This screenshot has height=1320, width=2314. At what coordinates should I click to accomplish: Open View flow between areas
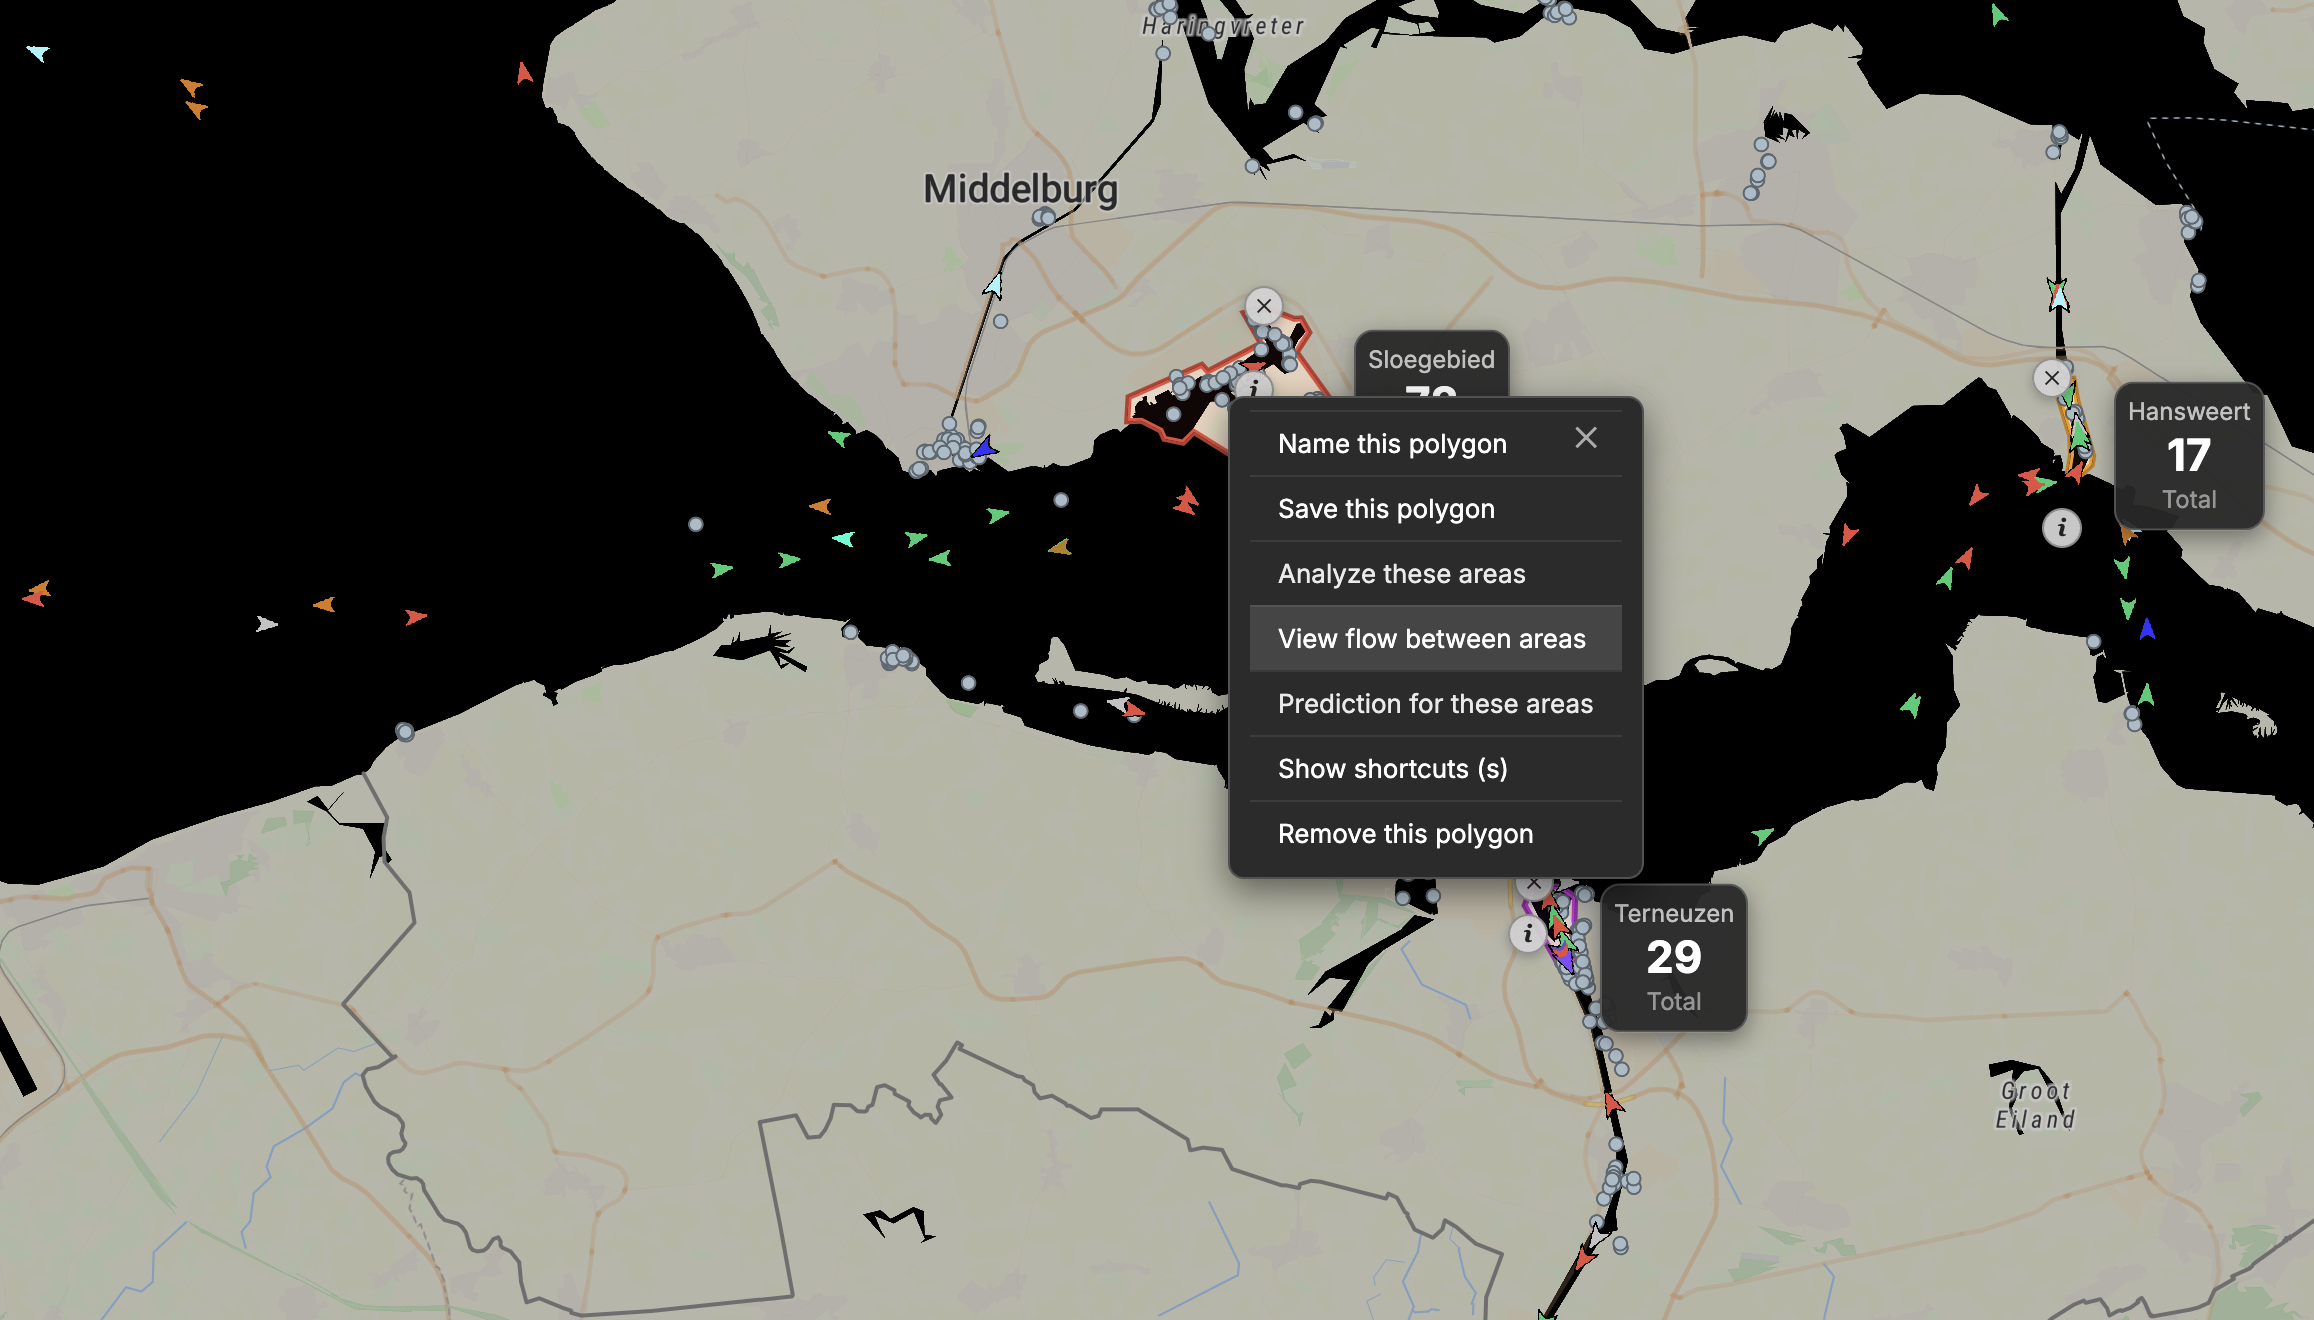1431,639
